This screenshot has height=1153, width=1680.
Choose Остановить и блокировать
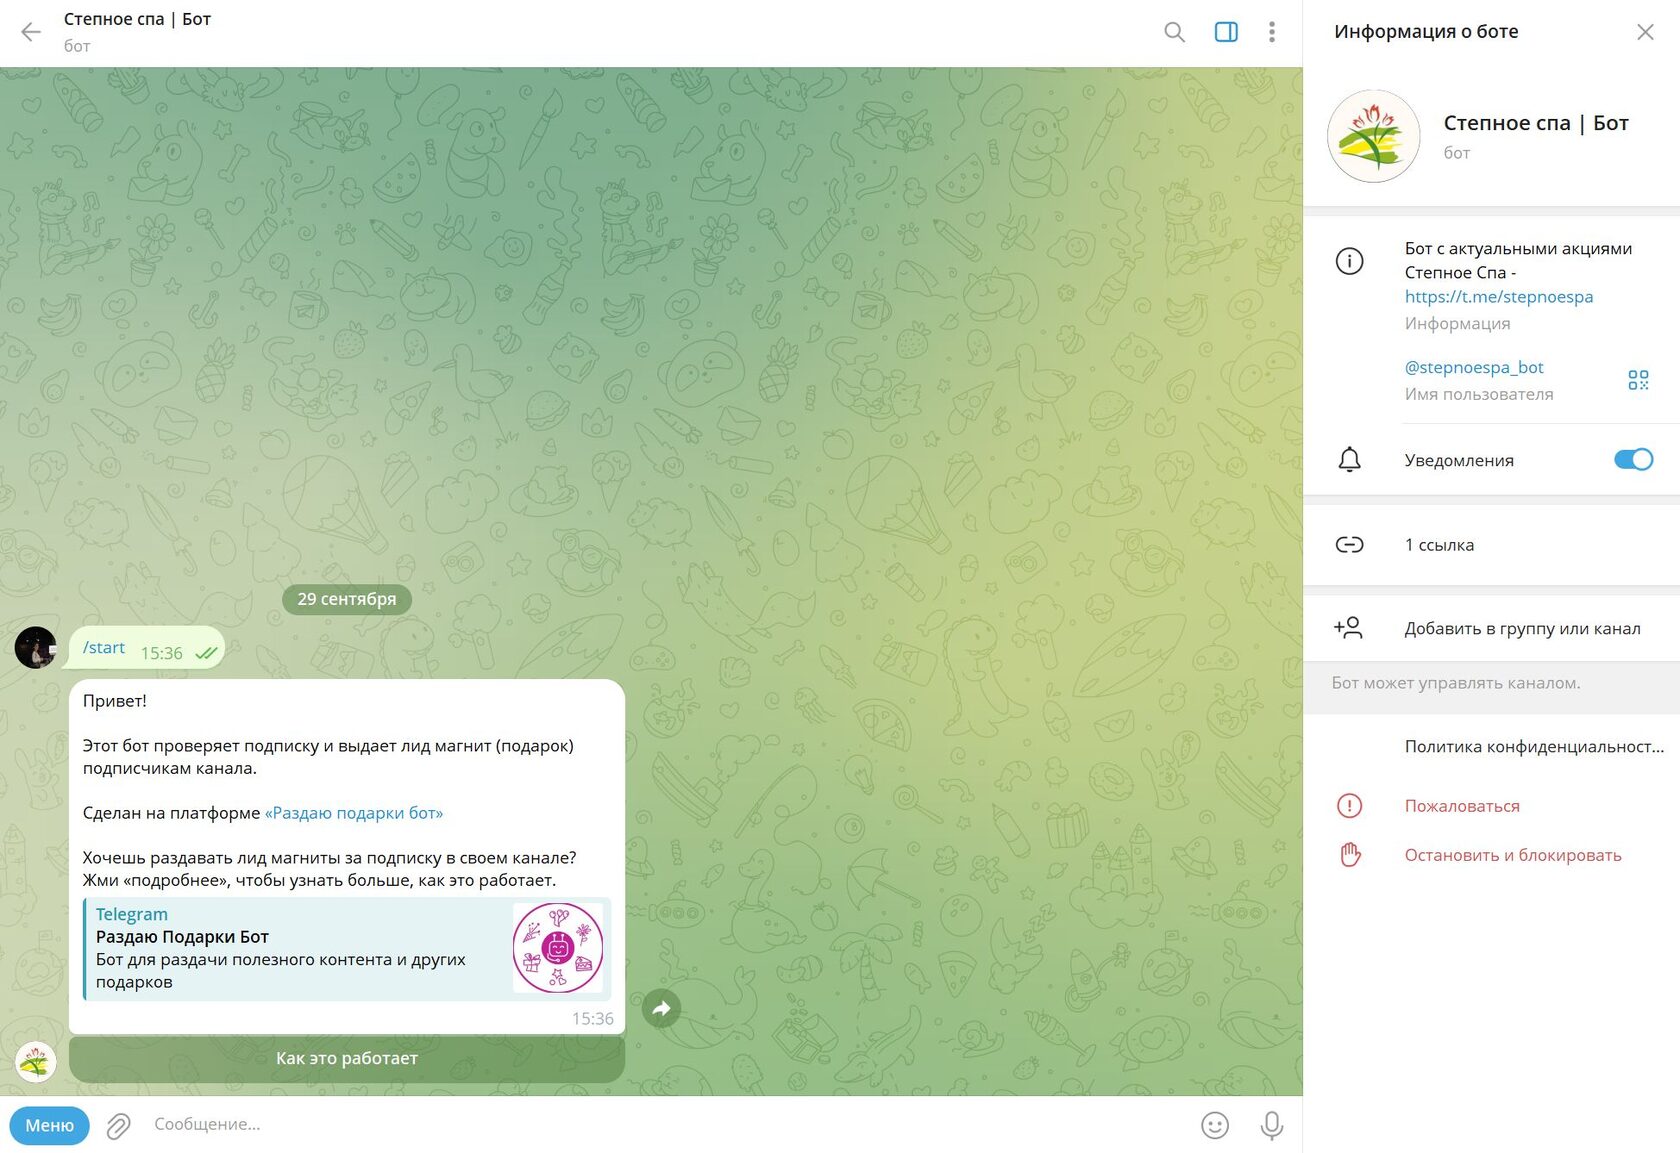[1513, 855]
